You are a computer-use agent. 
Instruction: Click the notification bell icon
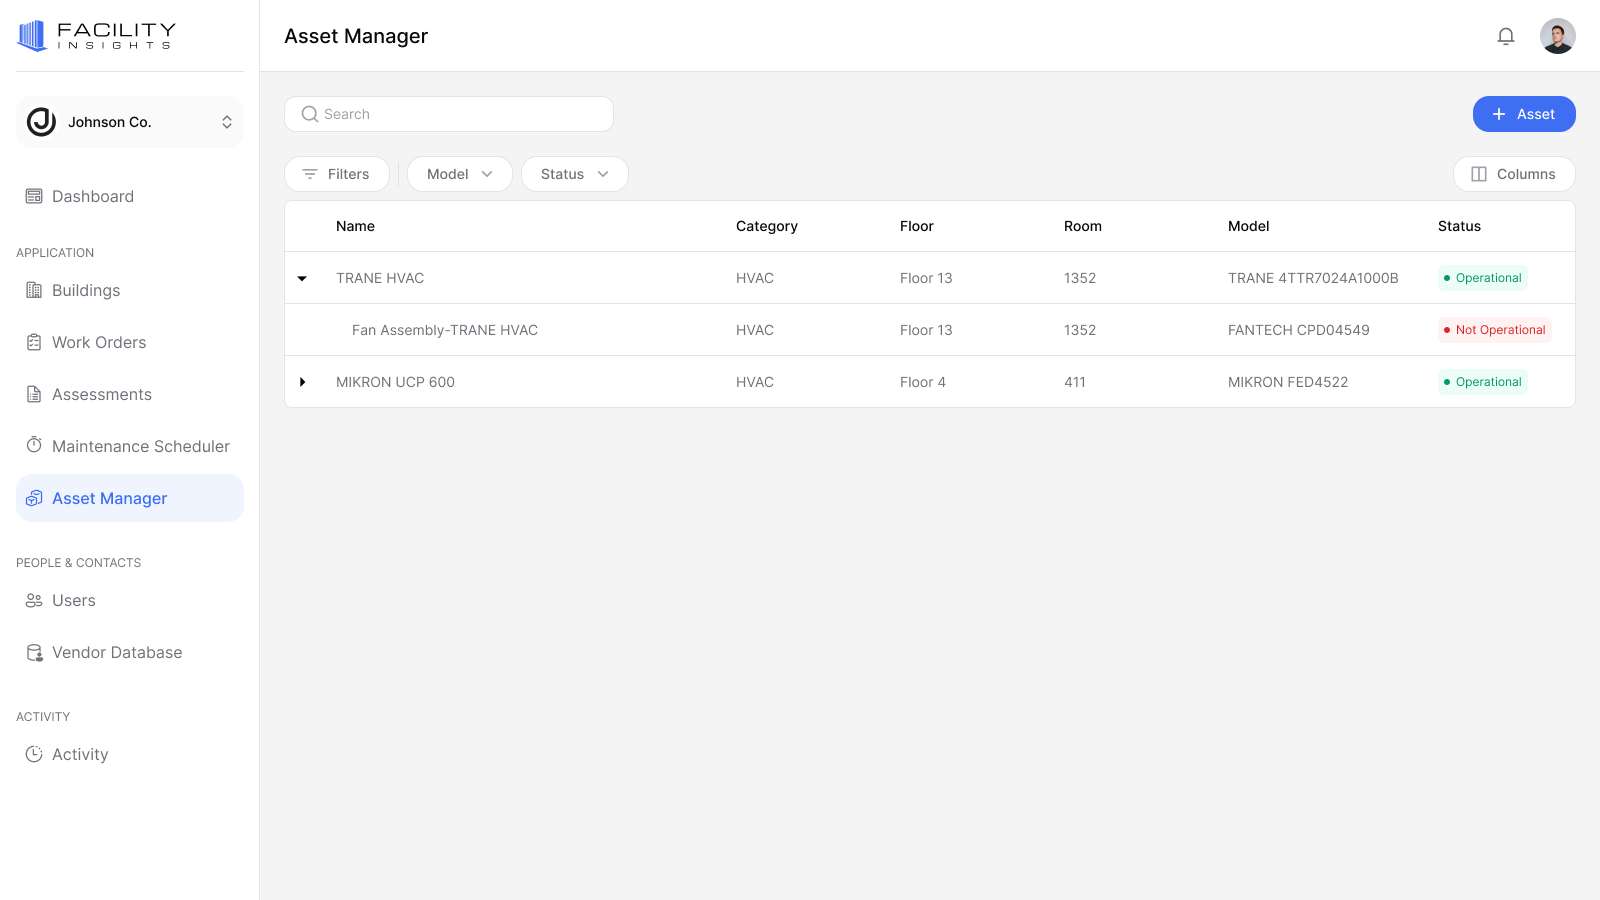pyautogui.click(x=1506, y=35)
